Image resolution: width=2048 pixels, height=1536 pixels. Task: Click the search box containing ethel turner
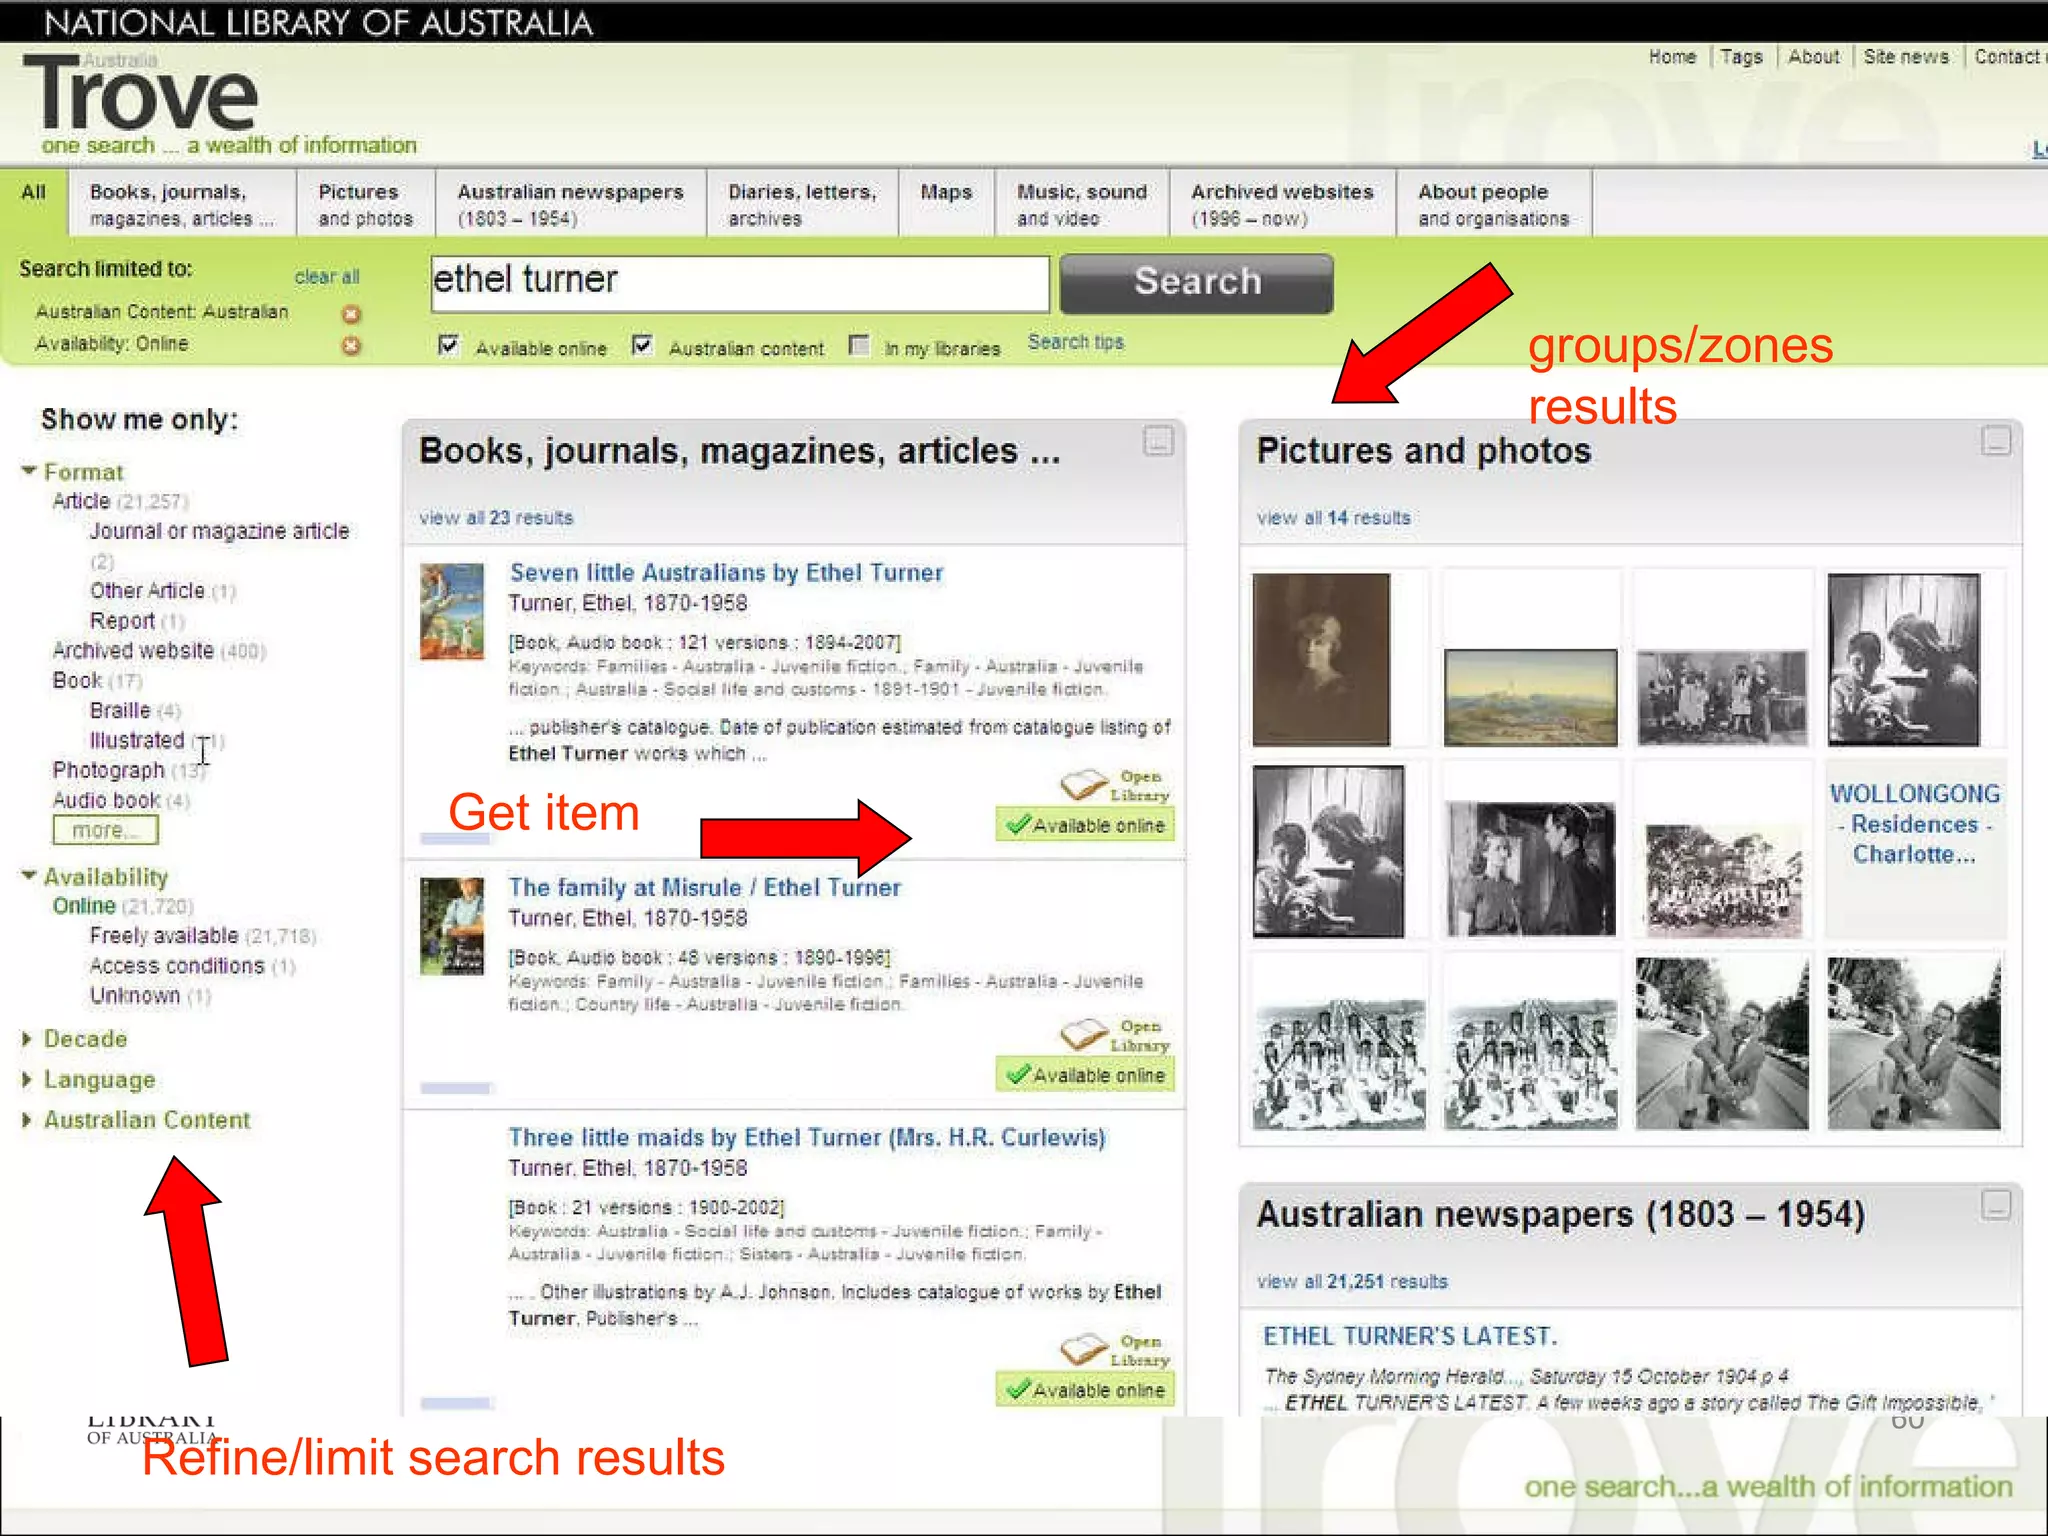click(740, 283)
